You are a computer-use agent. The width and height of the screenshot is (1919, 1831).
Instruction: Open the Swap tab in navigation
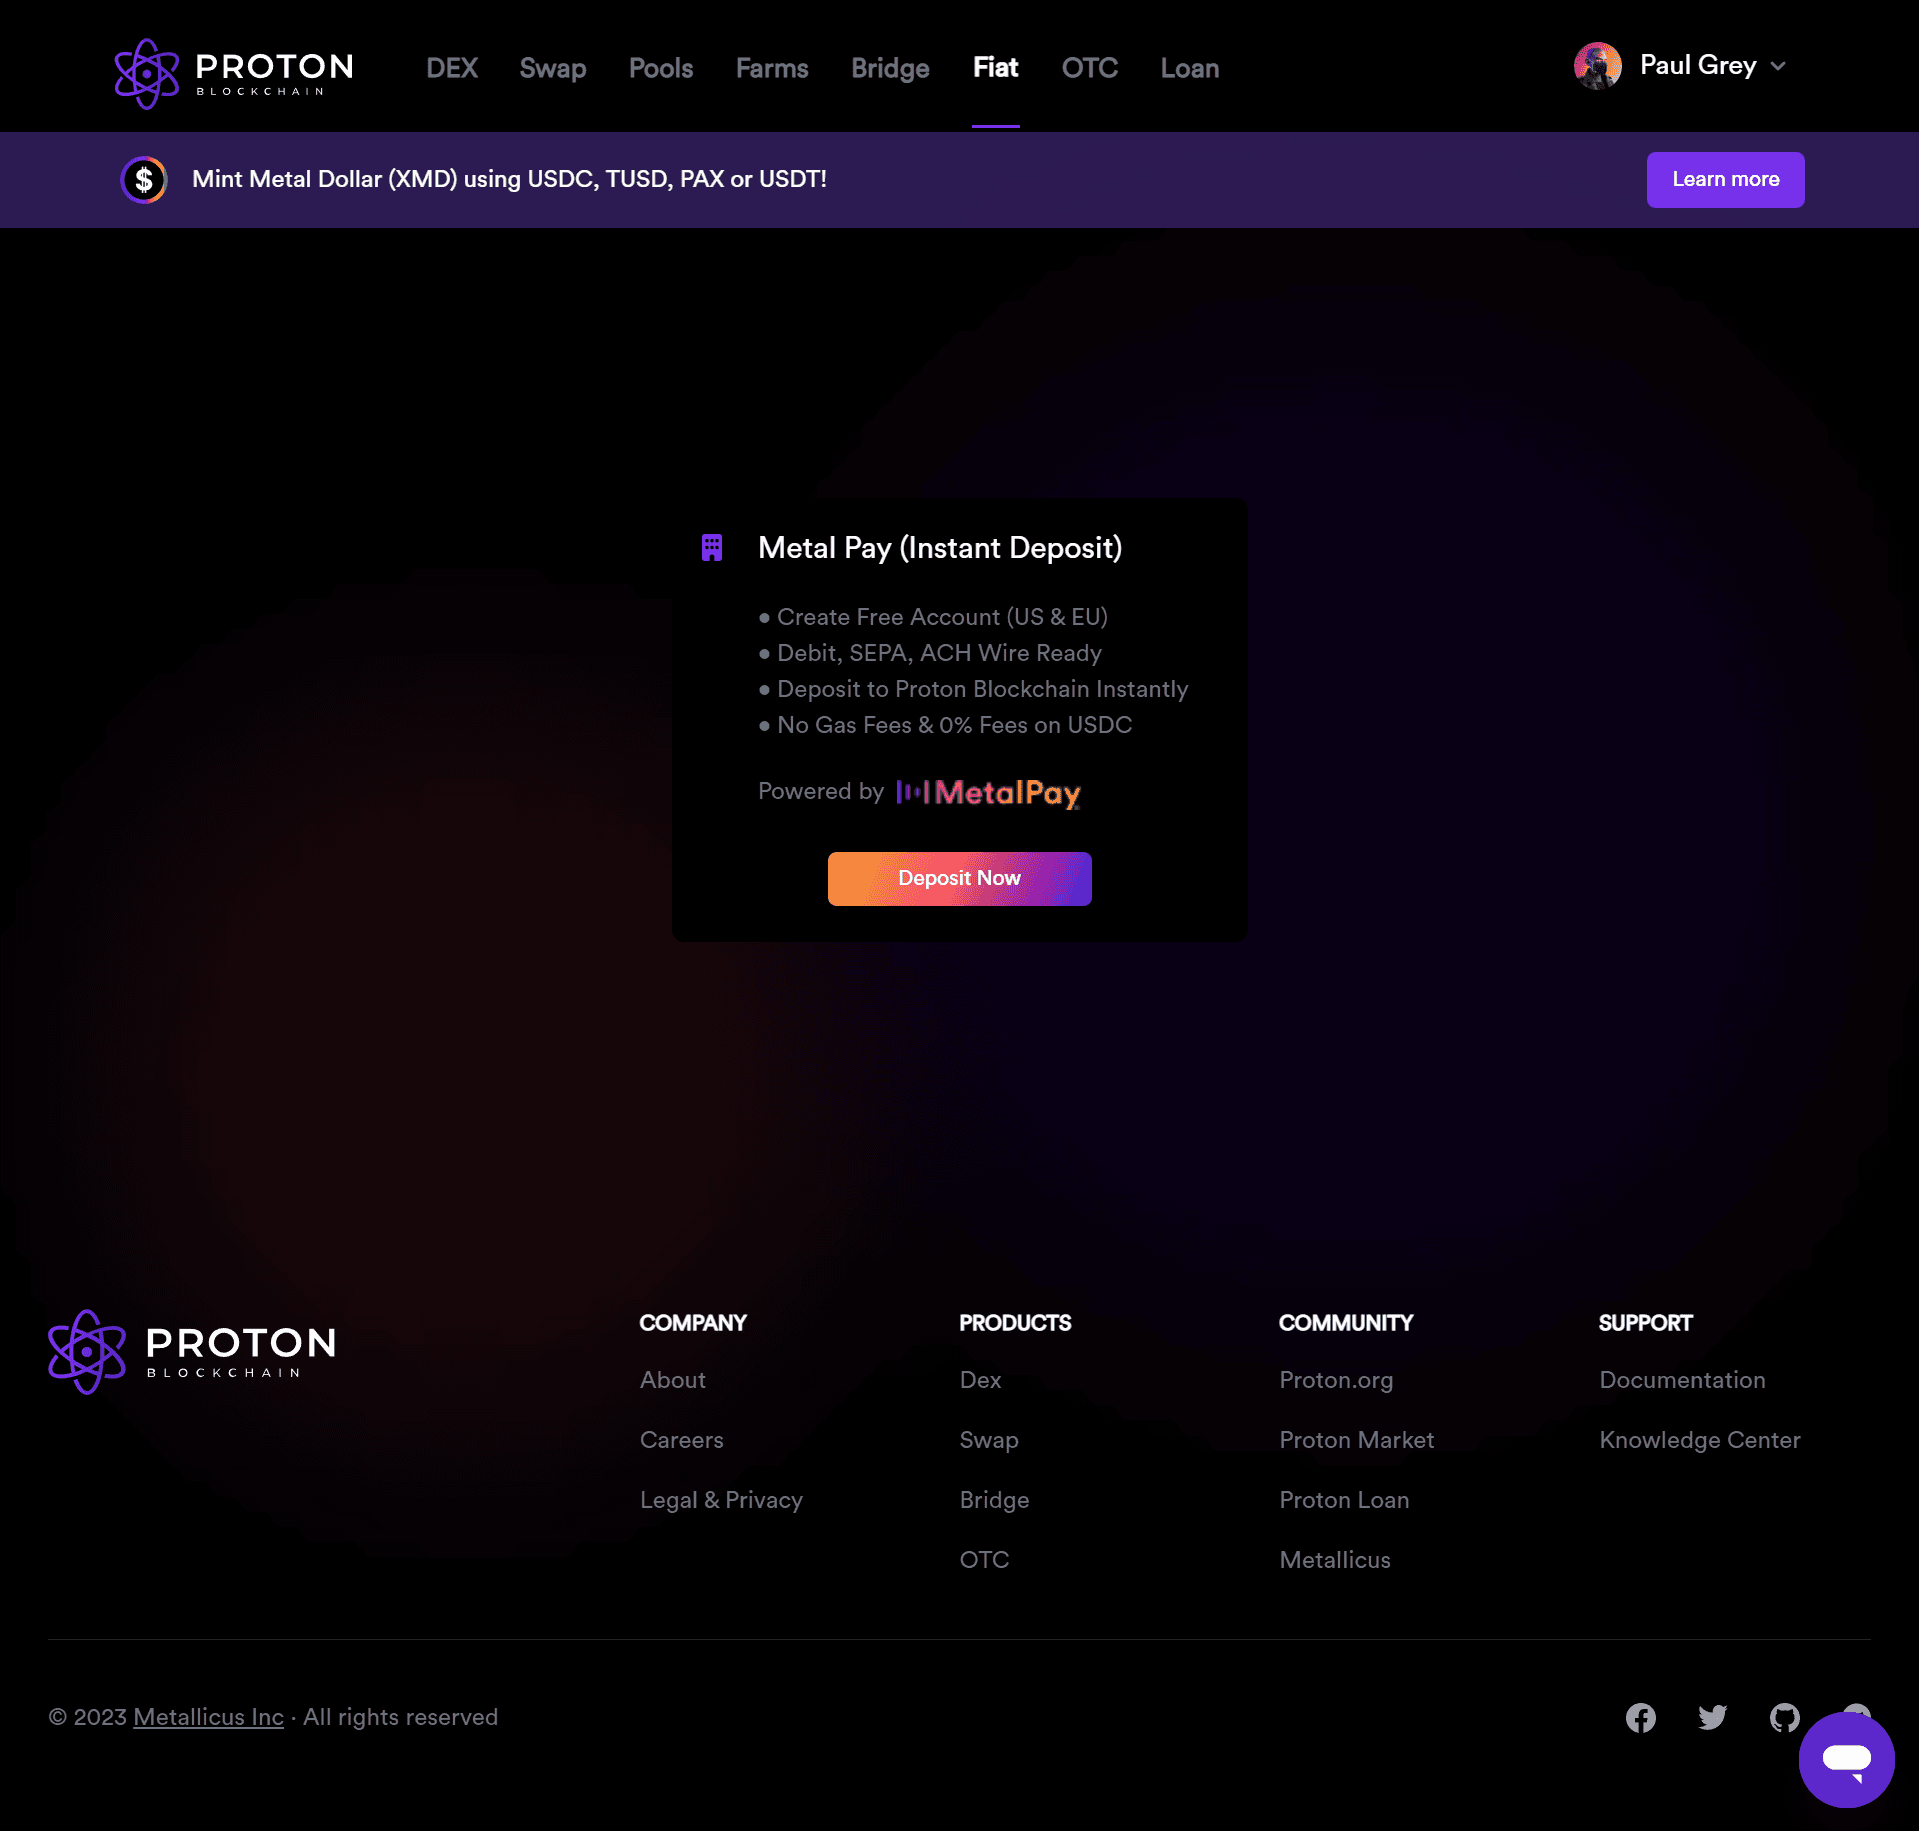coord(553,68)
